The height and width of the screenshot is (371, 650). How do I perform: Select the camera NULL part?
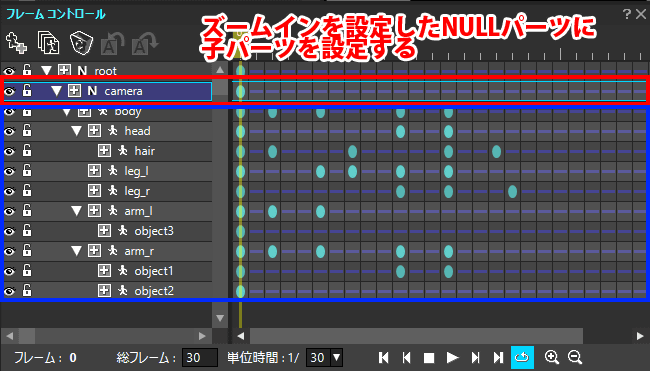(108, 91)
